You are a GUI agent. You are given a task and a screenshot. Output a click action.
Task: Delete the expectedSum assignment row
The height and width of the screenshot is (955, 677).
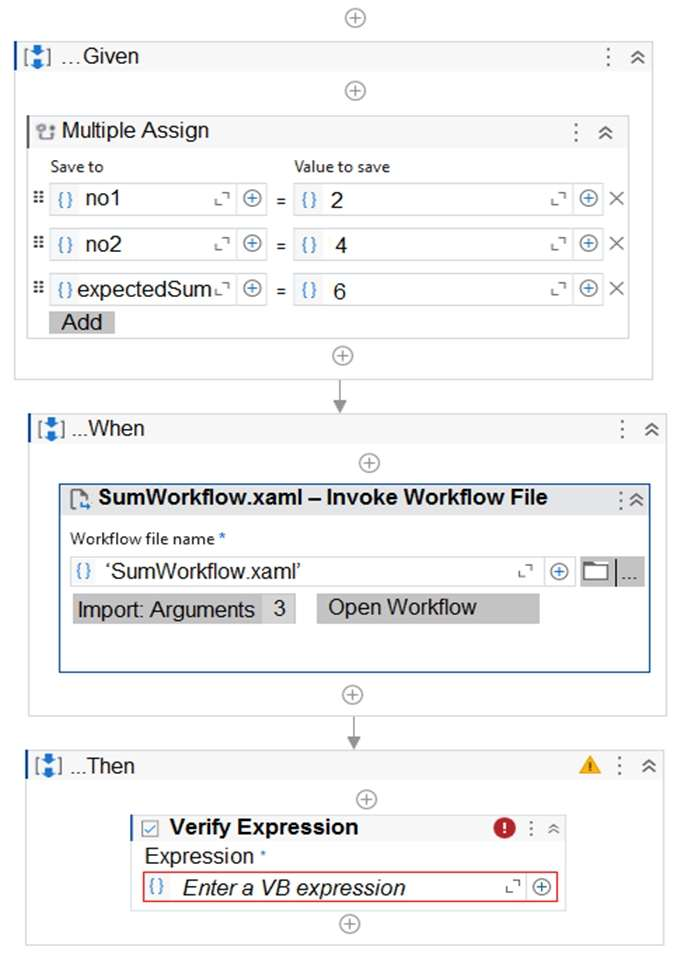point(617,289)
